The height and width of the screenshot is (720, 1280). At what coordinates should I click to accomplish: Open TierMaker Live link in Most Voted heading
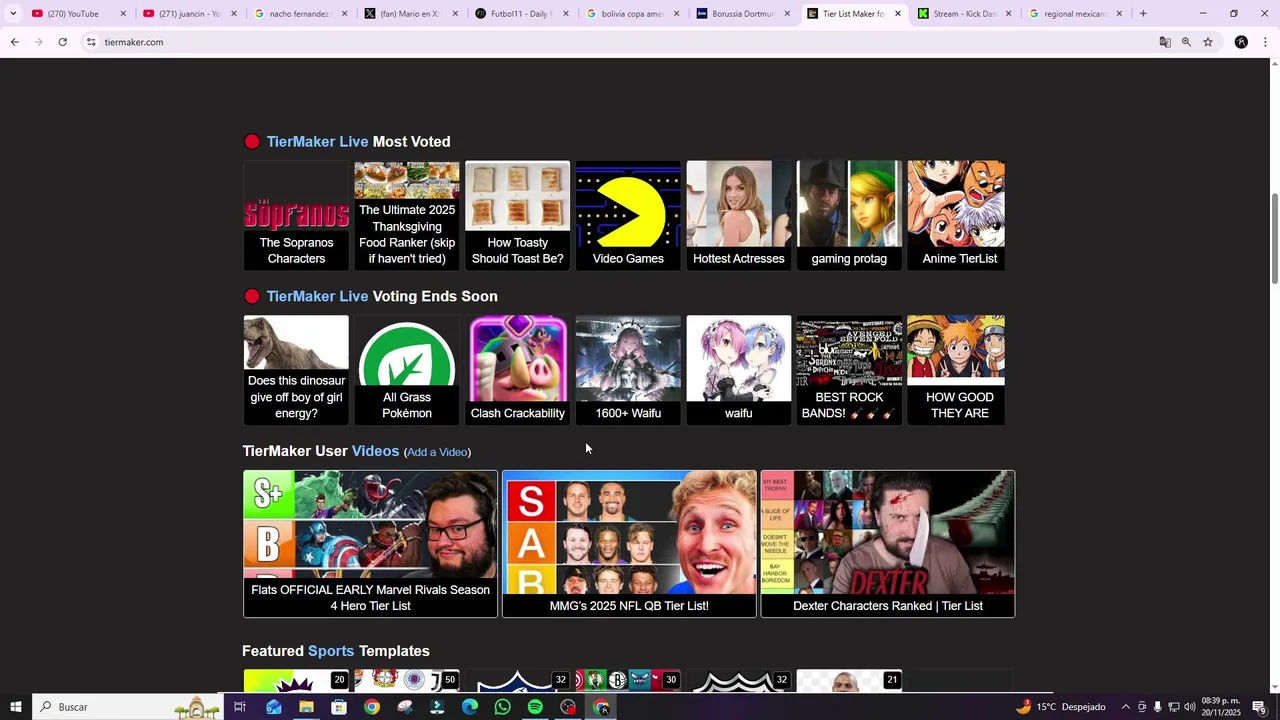point(317,142)
